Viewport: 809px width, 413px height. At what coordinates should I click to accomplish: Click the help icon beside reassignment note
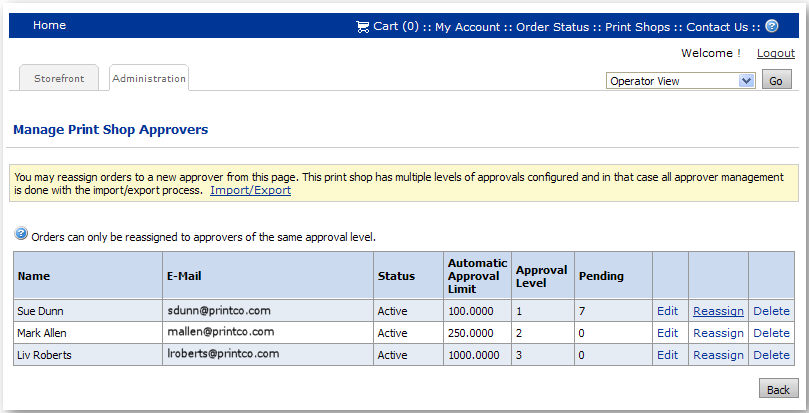pyautogui.click(x=21, y=234)
